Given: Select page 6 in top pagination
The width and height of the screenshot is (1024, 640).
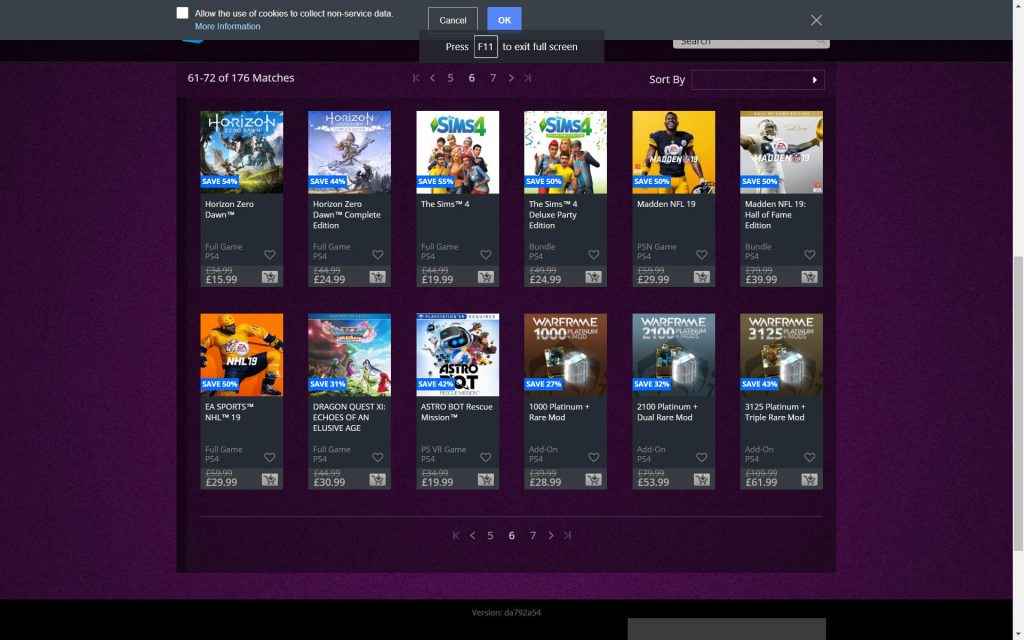Looking at the screenshot, I should [x=472, y=78].
